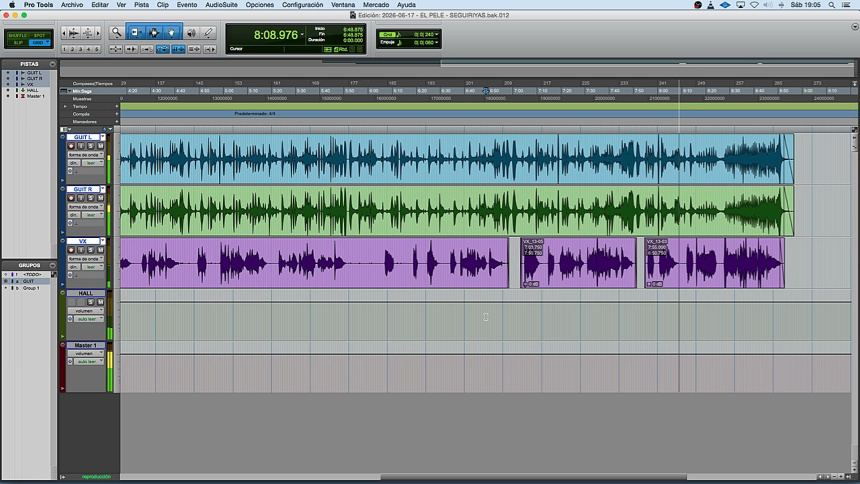Viewport: 860px width, 484px height.
Task: Enable SHUFFLE edit mode
Action: (18, 35)
